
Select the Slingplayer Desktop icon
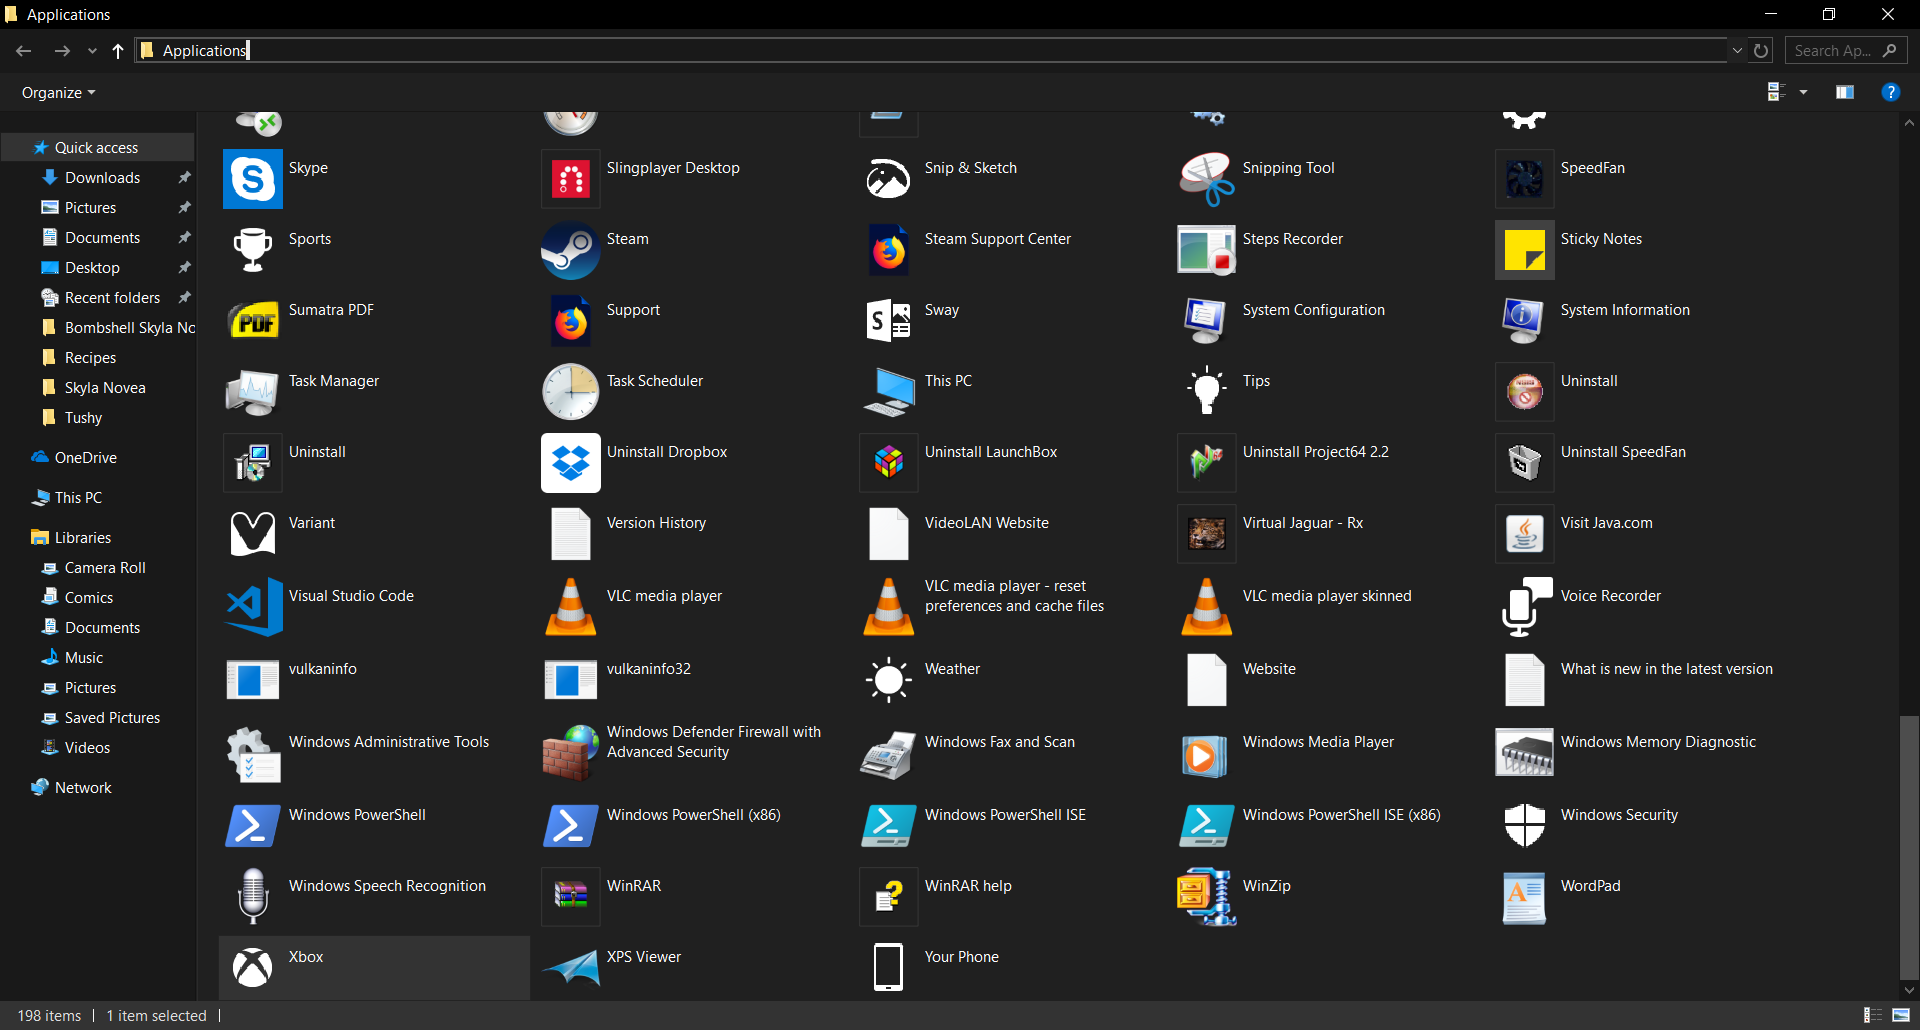[571, 179]
